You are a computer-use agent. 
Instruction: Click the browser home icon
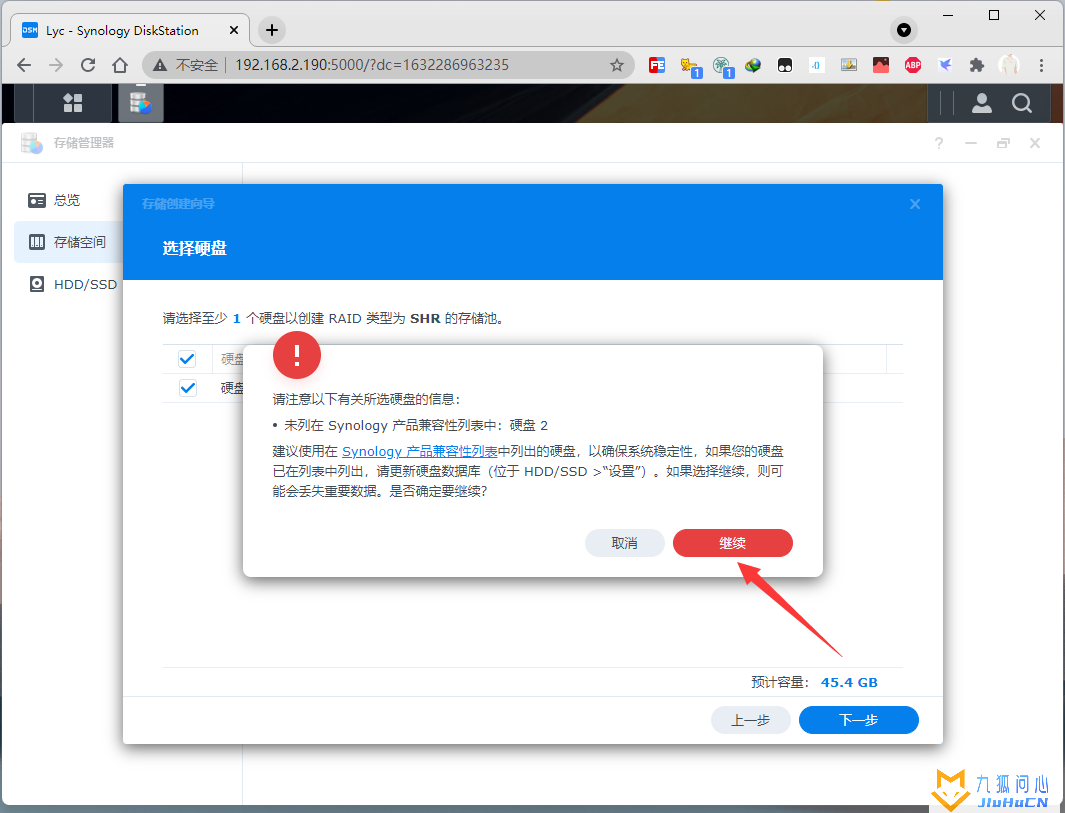pyautogui.click(x=120, y=65)
